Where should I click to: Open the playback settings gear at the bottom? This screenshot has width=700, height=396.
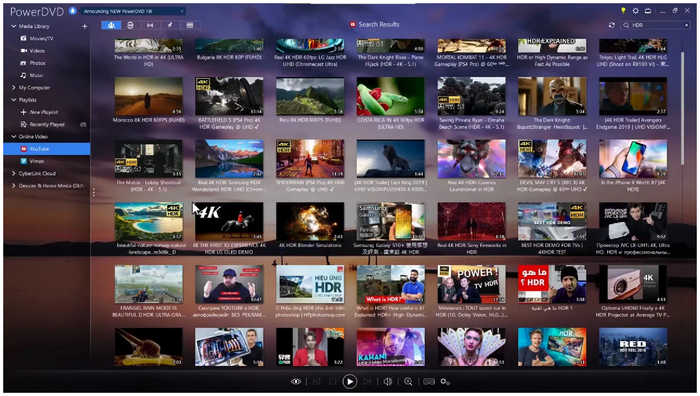tap(445, 382)
